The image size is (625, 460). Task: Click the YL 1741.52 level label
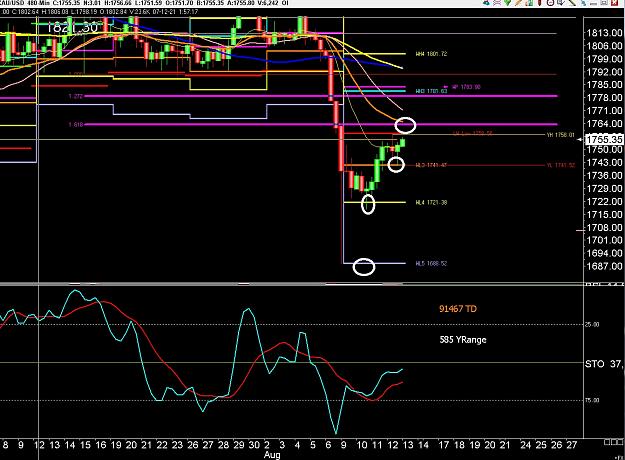pos(560,165)
